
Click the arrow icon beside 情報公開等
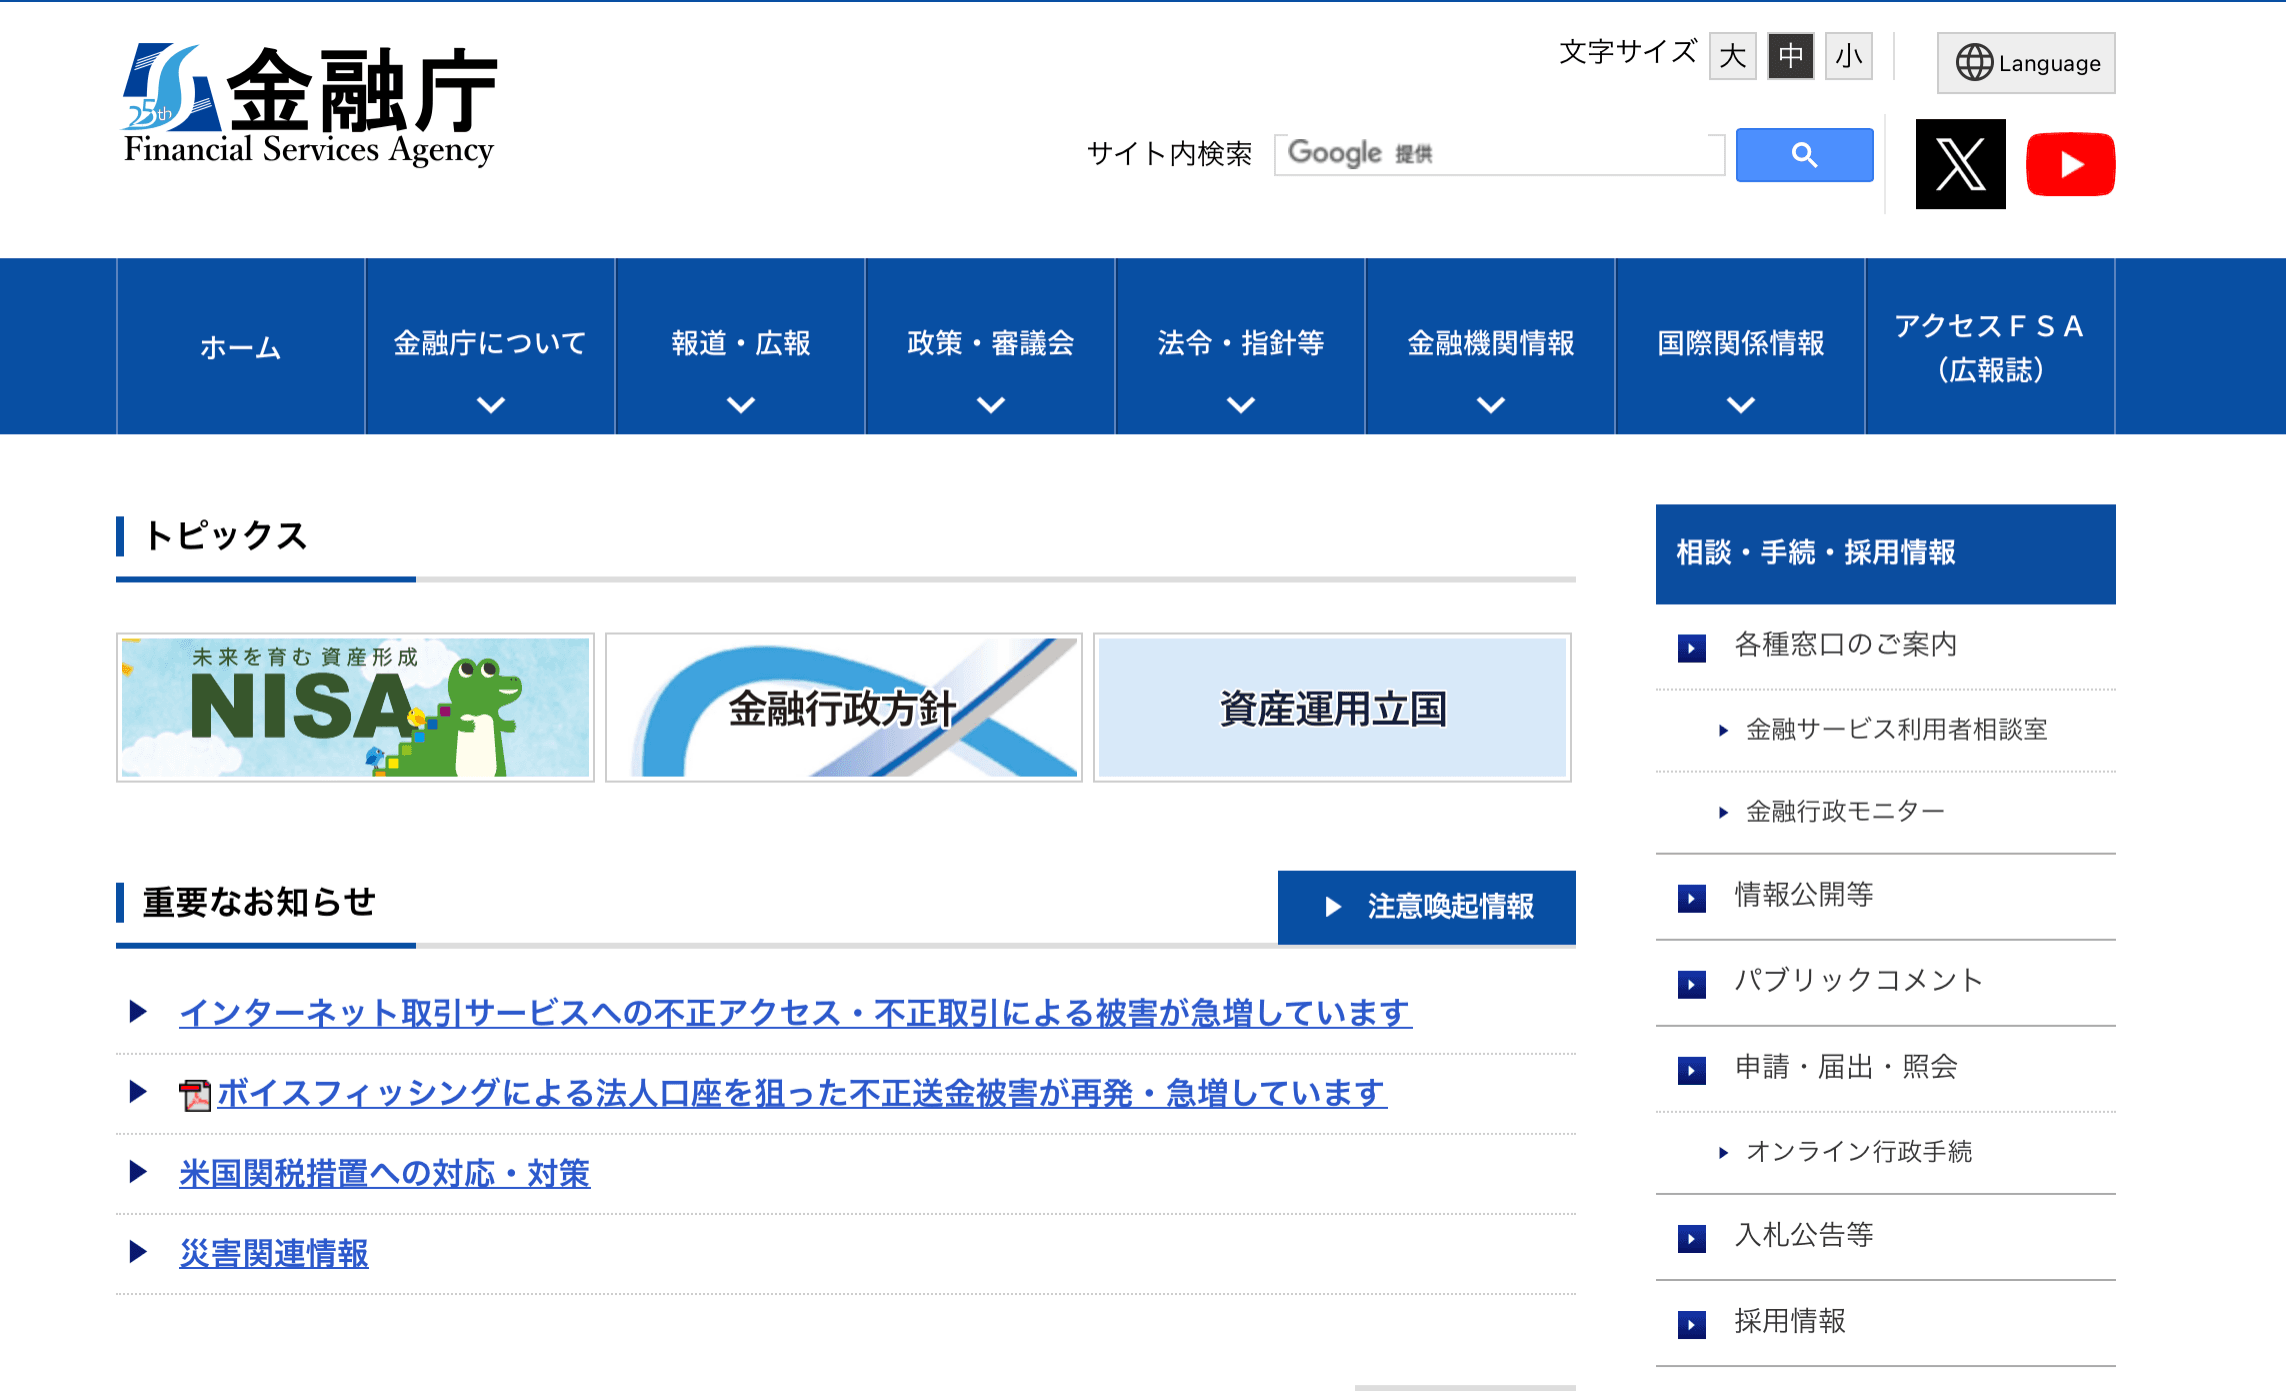pos(1691,899)
